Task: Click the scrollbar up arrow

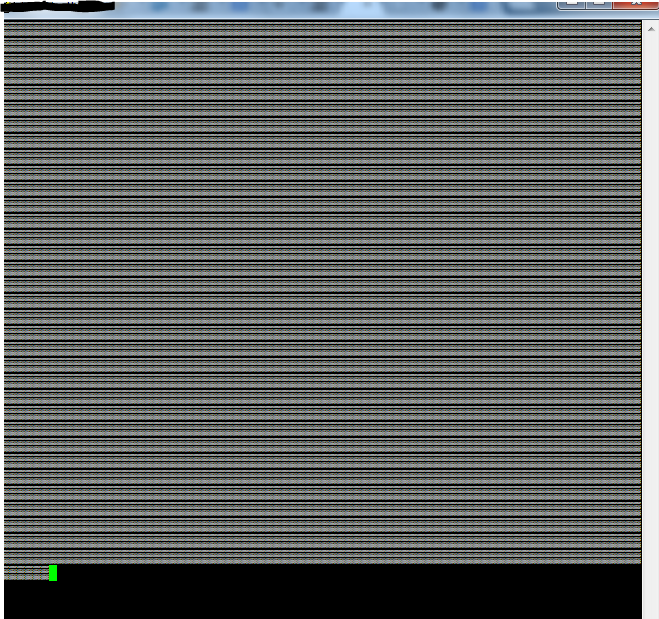Action: [x=651, y=29]
